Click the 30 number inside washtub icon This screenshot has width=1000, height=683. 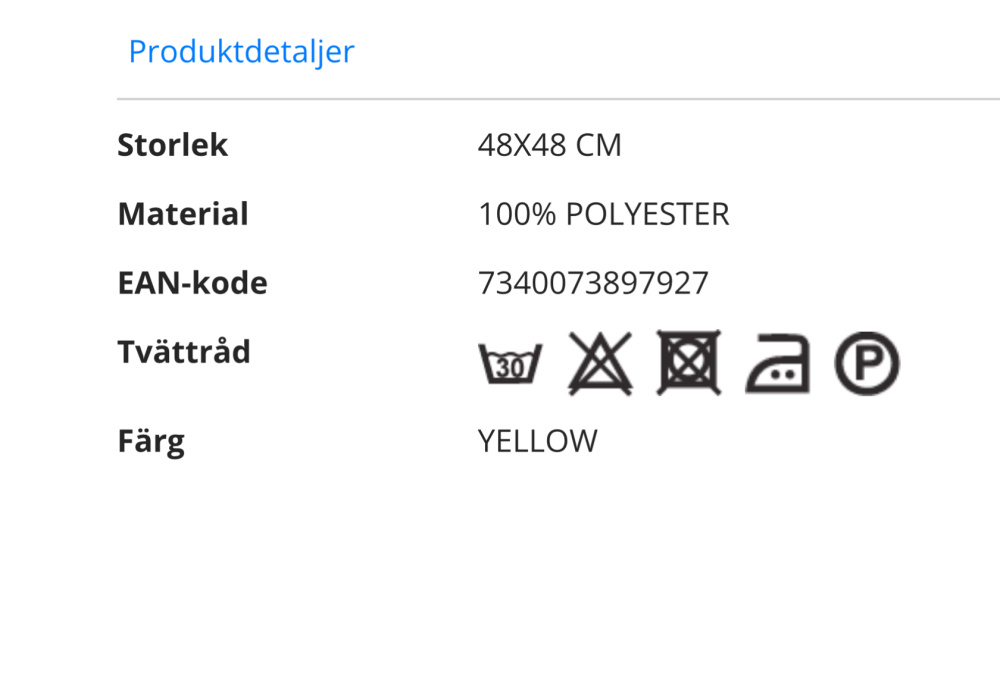pos(510,368)
